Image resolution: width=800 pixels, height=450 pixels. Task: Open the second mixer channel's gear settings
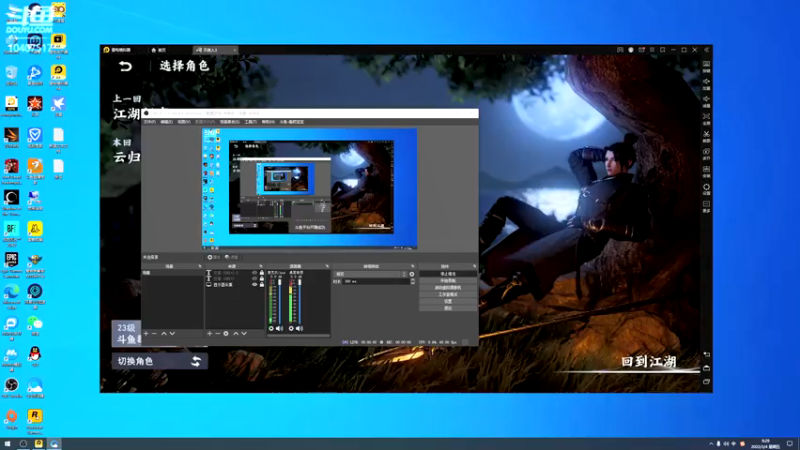(291, 329)
